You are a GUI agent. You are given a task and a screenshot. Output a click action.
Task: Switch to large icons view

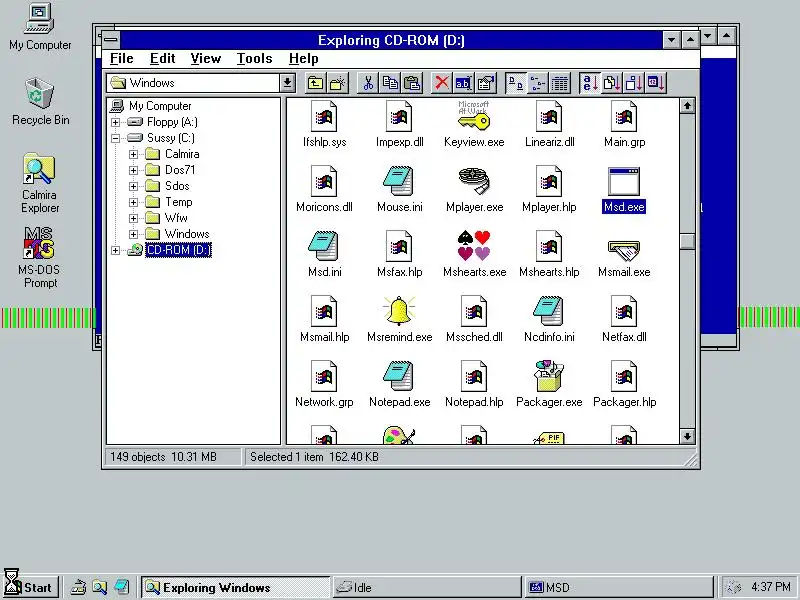click(515, 83)
